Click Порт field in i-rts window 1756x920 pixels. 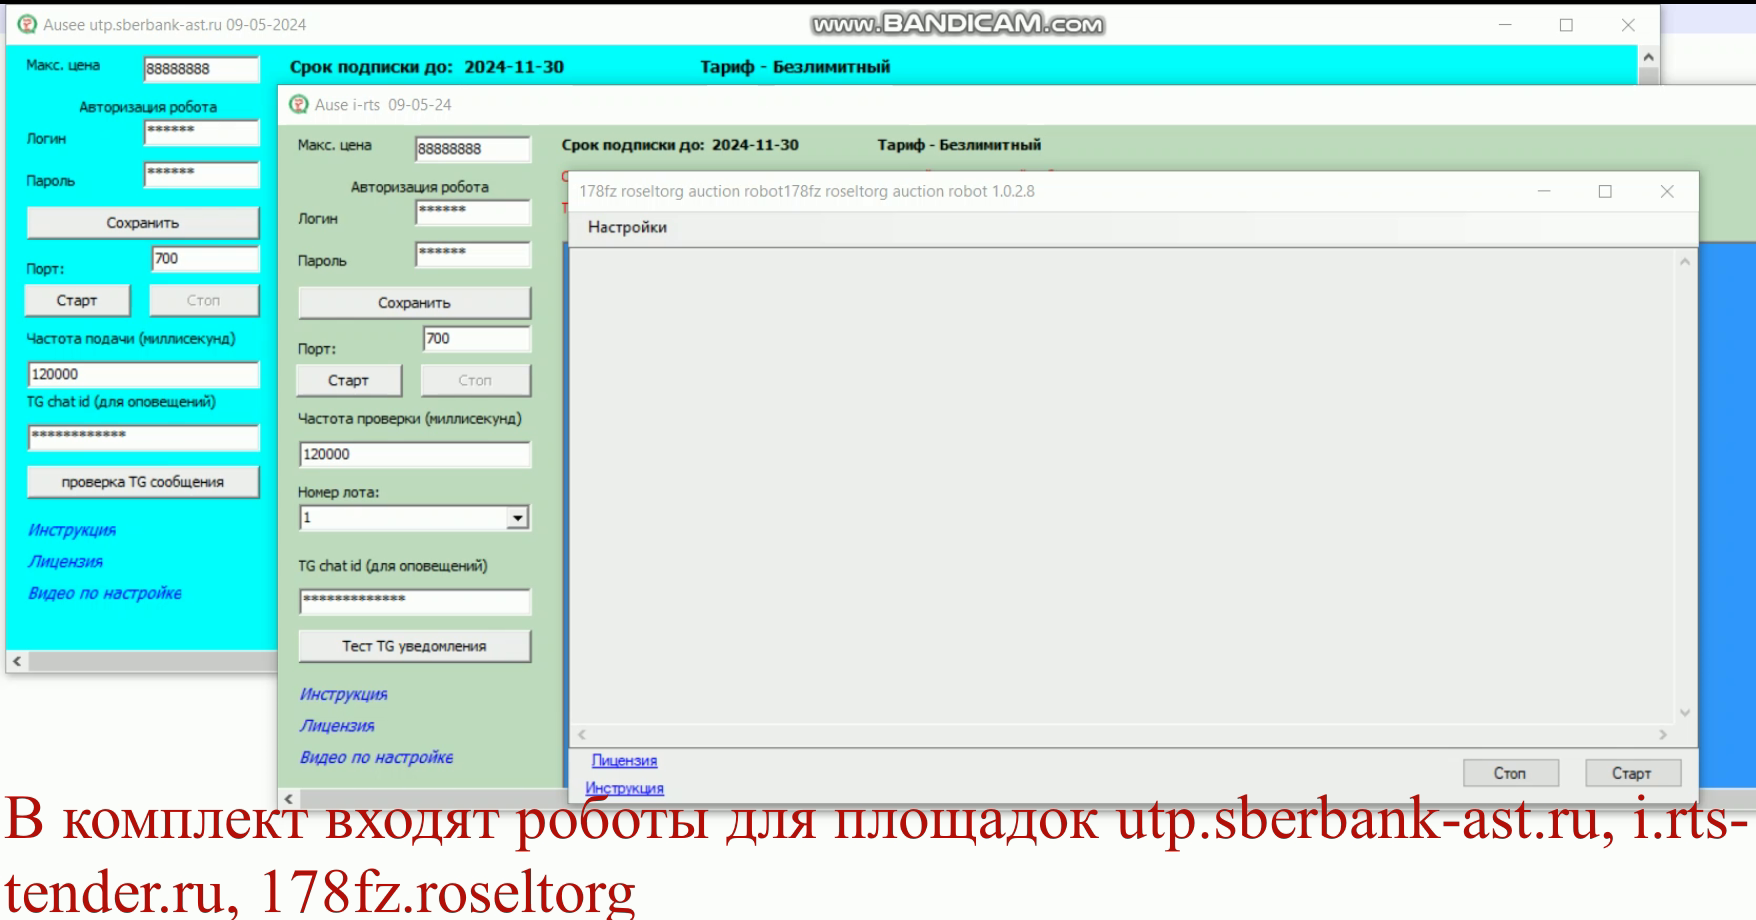pyautogui.click(x=477, y=339)
